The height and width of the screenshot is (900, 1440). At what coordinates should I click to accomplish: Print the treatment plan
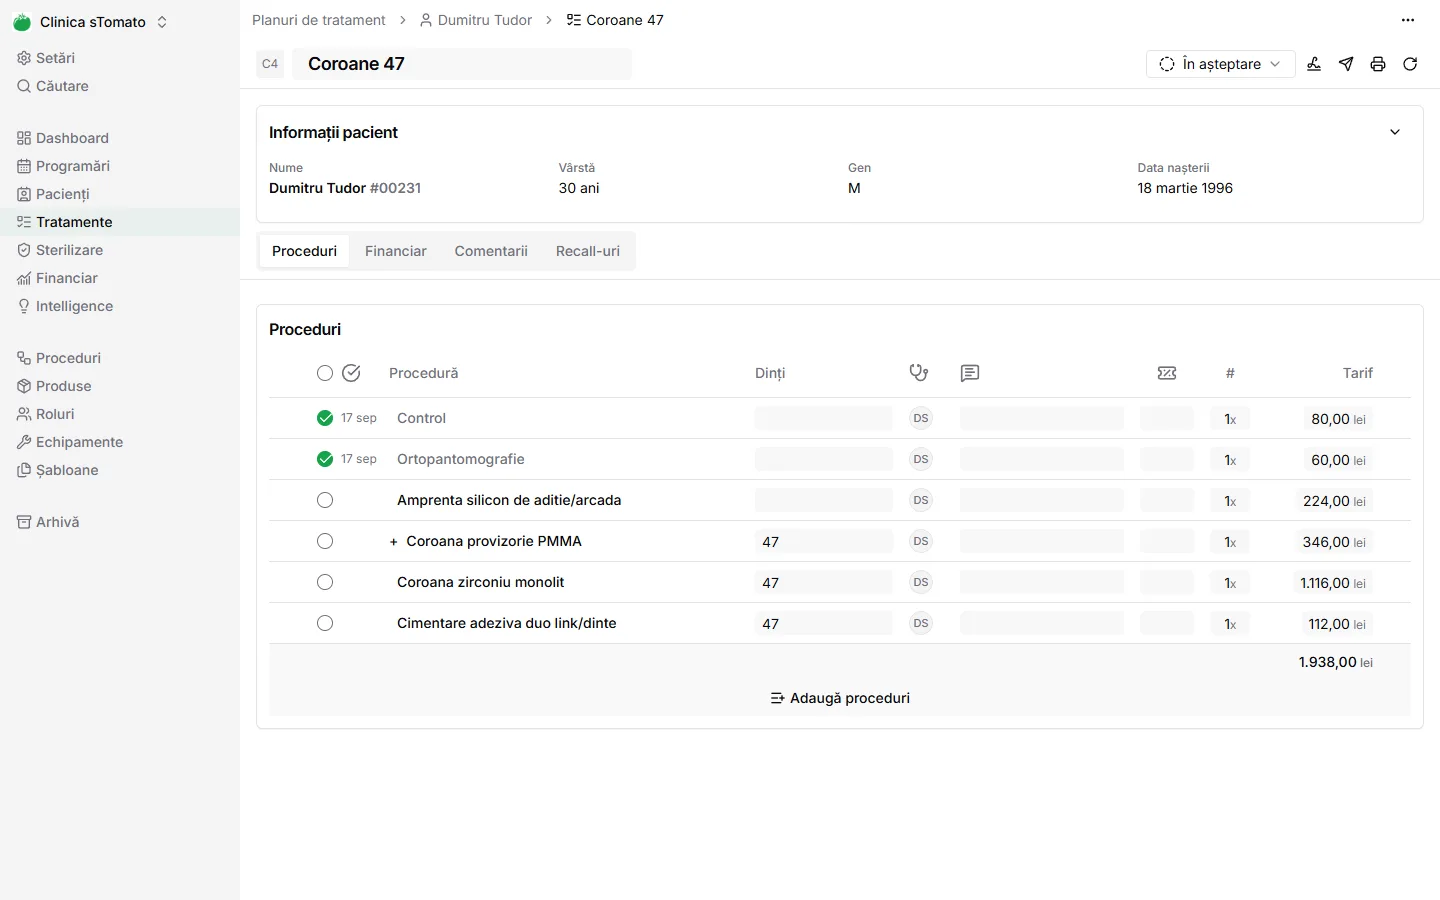tap(1378, 64)
